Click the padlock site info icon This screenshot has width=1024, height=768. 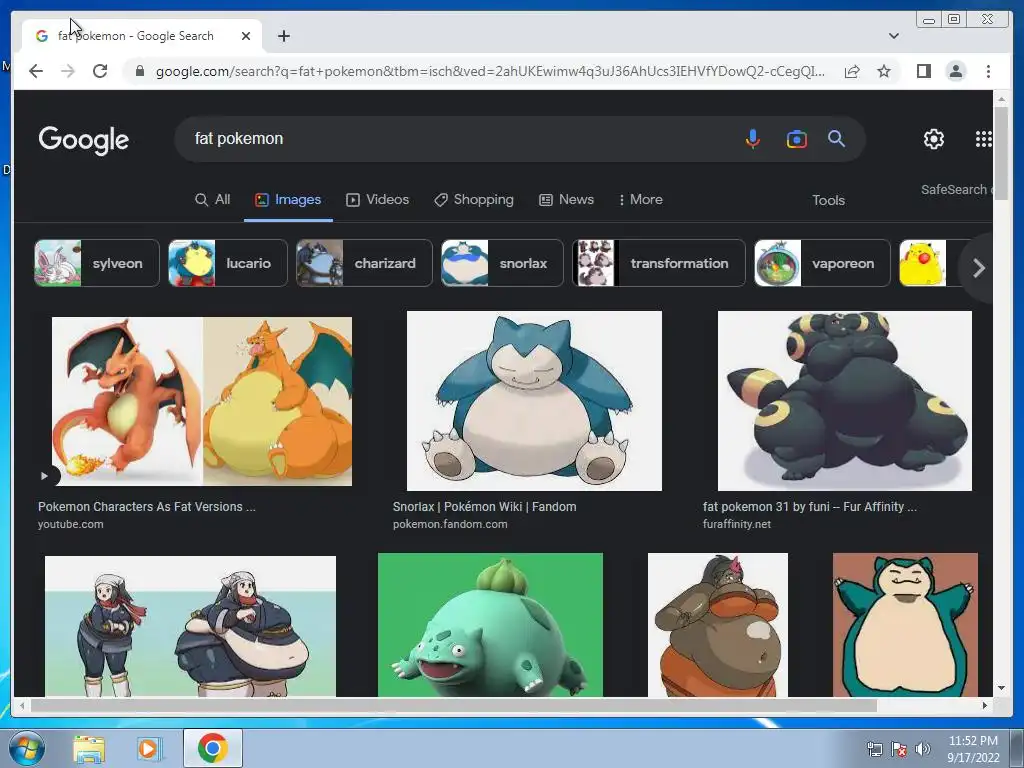tap(139, 71)
